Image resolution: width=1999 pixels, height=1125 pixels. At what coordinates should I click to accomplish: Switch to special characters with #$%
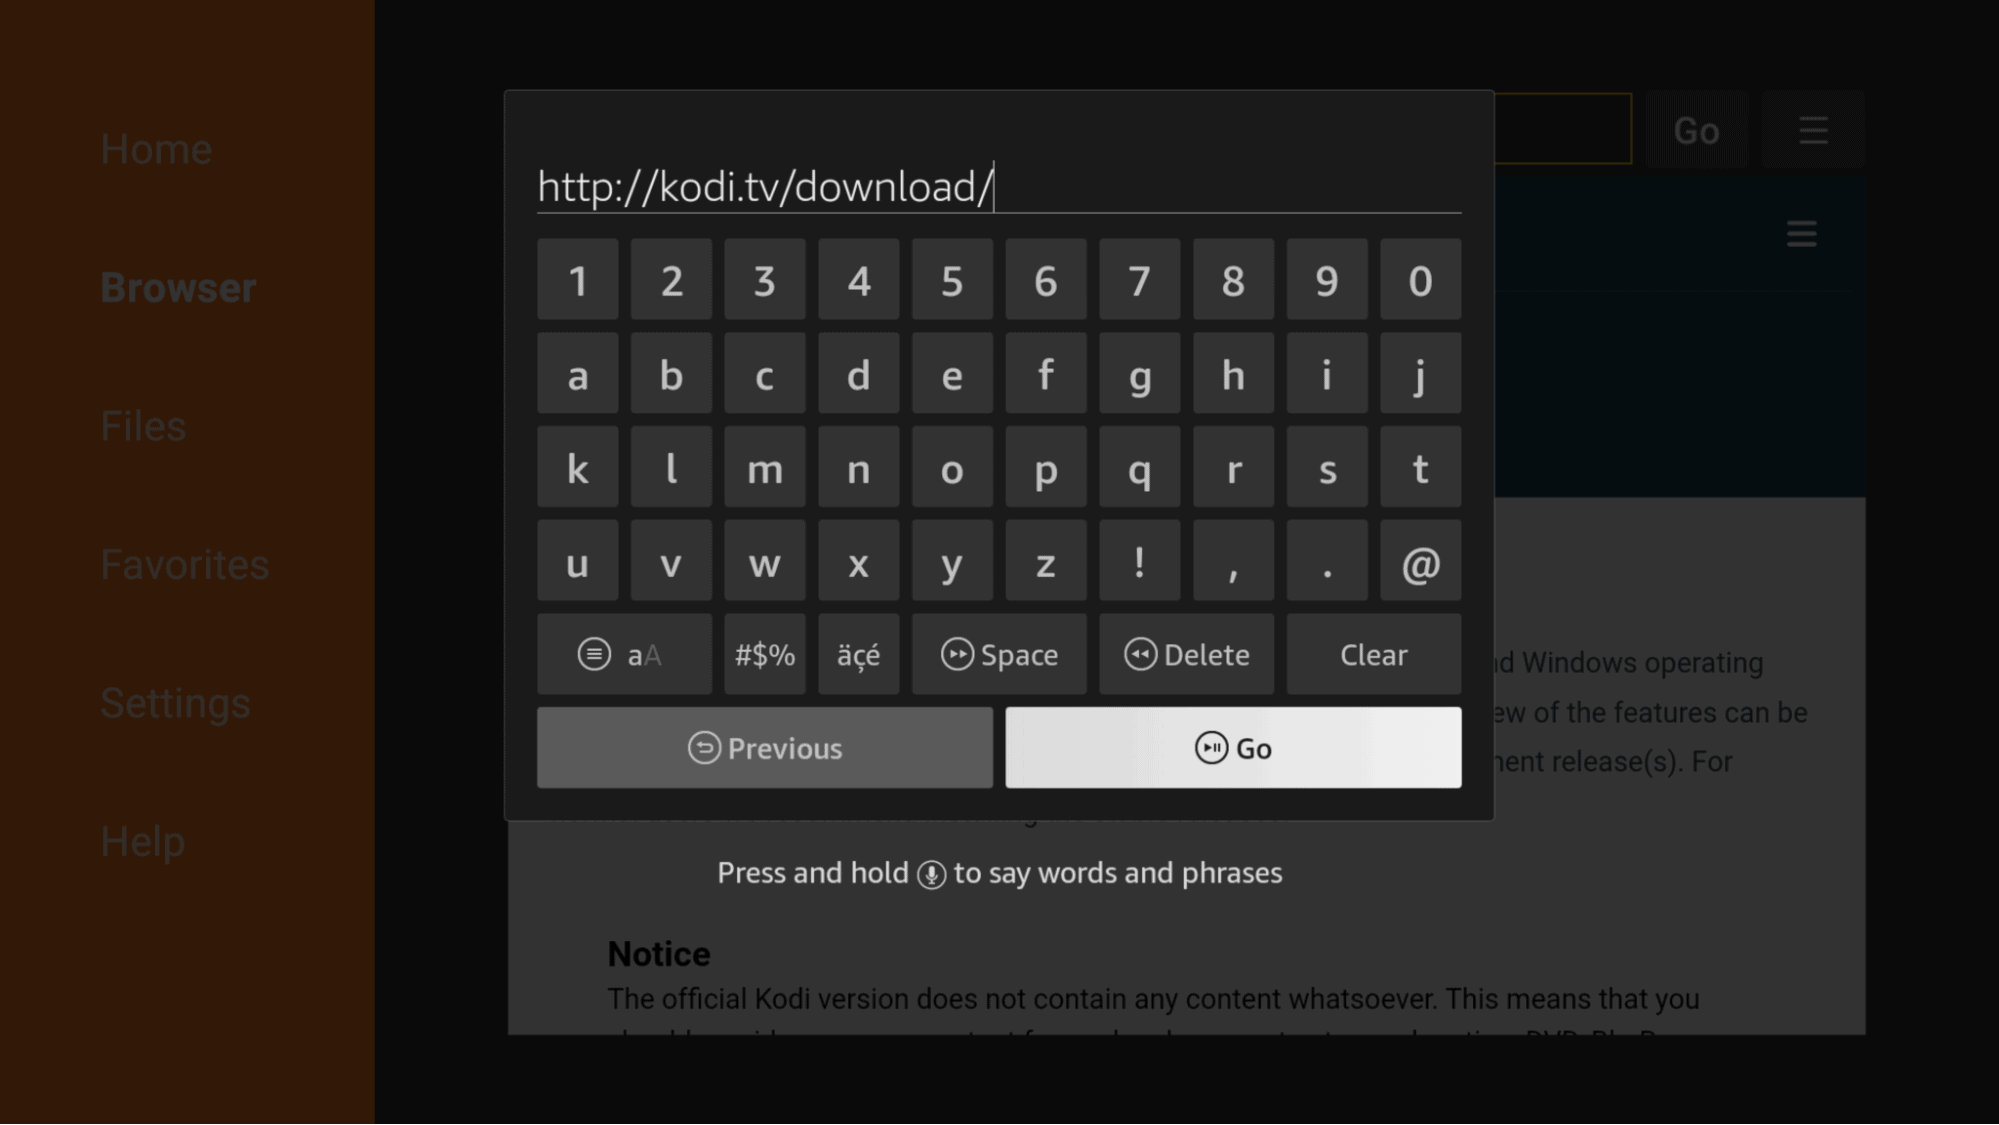tap(765, 654)
